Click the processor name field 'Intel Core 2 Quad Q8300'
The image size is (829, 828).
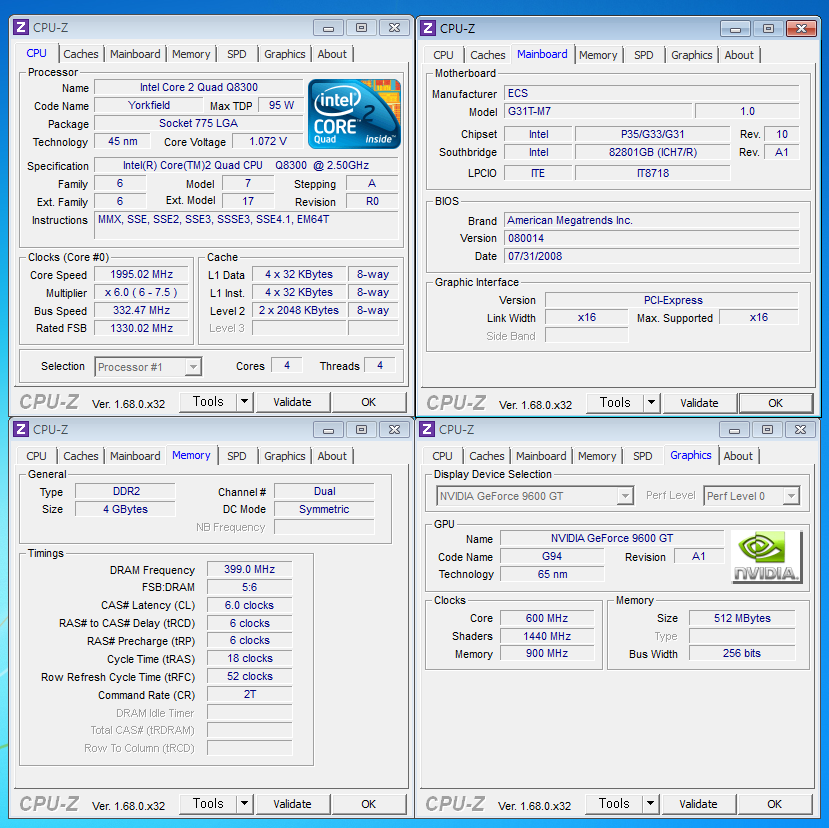coord(199,87)
